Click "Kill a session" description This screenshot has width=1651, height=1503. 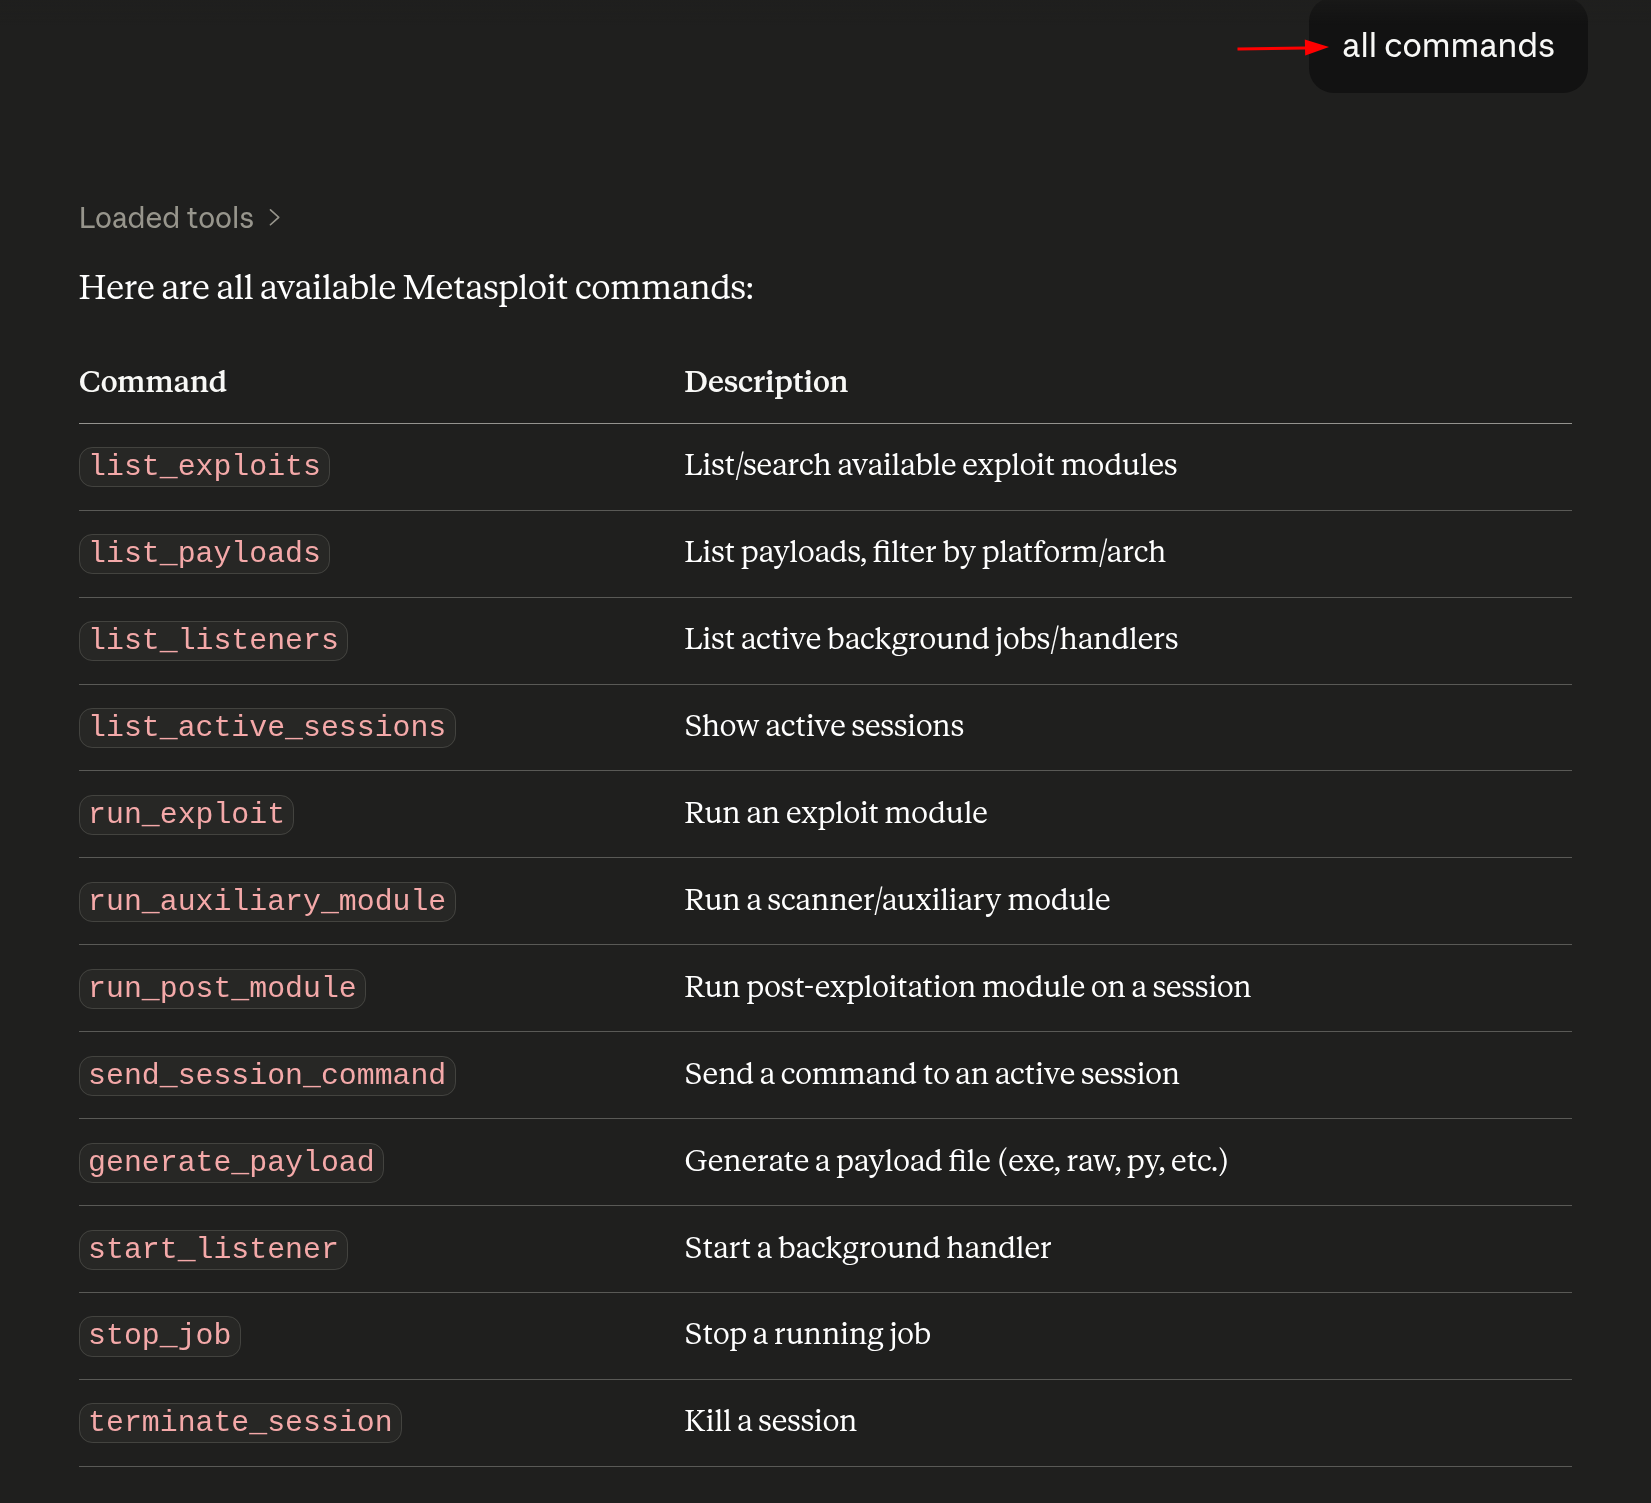pos(770,1421)
